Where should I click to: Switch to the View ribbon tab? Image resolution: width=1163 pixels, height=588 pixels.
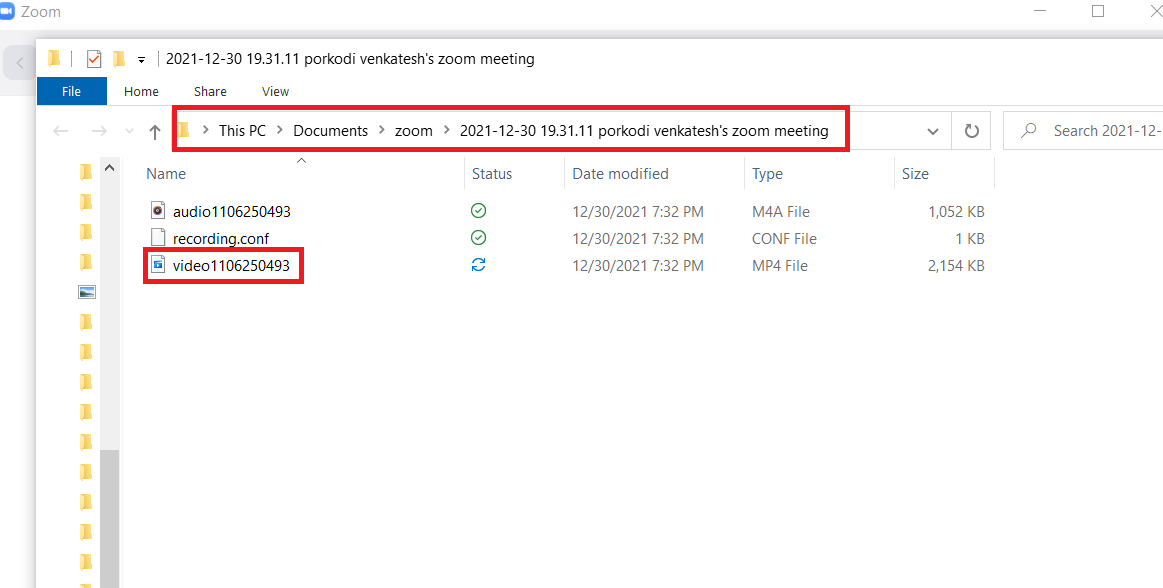pos(275,91)
